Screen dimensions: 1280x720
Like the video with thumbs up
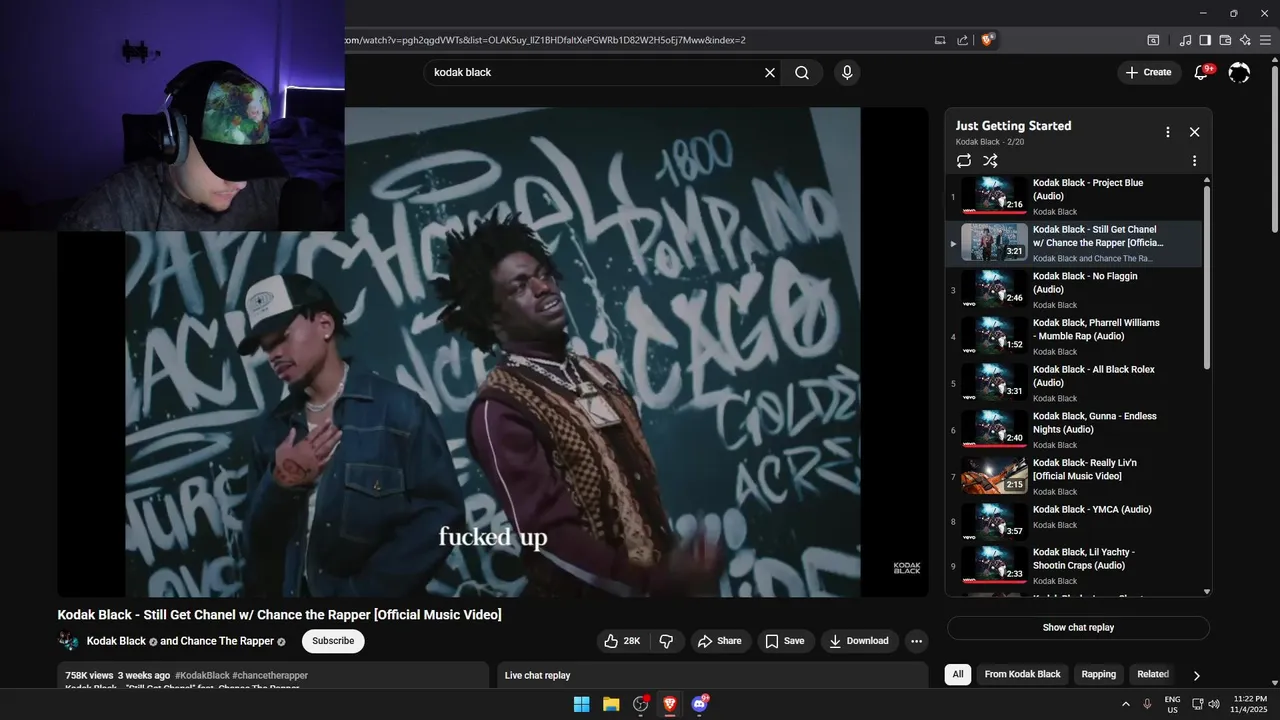(623, 641)
